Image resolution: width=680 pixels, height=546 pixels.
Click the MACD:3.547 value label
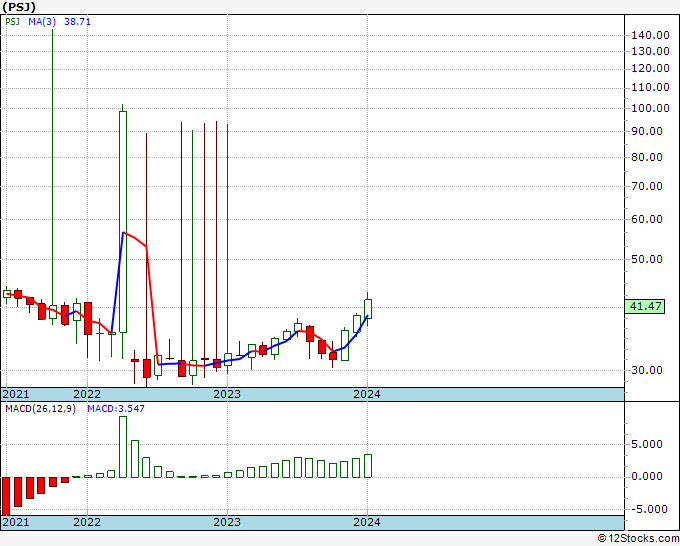point(116,409)
